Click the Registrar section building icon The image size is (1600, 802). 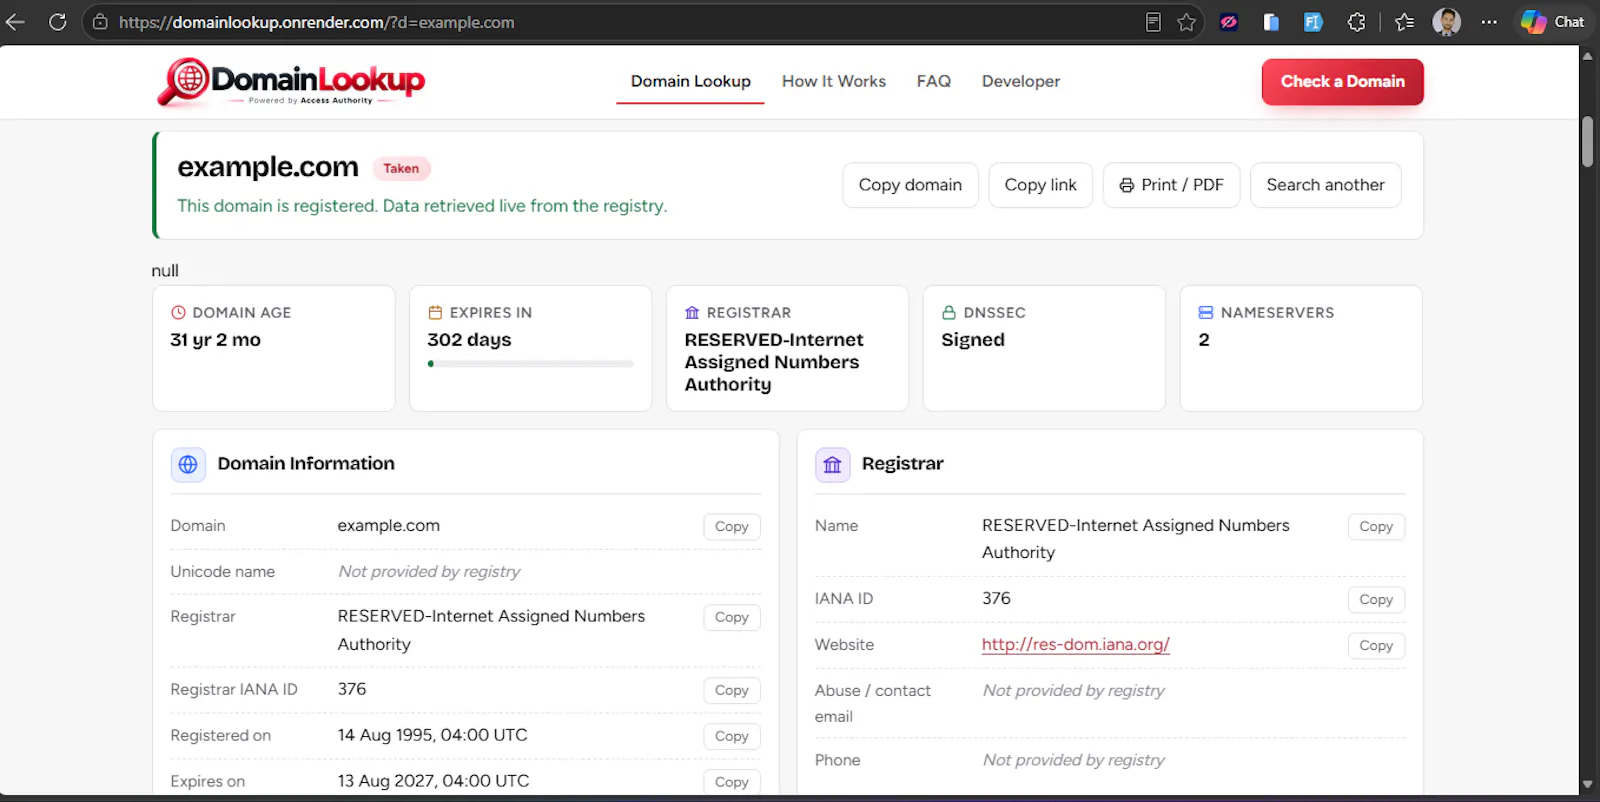(832, 464)
